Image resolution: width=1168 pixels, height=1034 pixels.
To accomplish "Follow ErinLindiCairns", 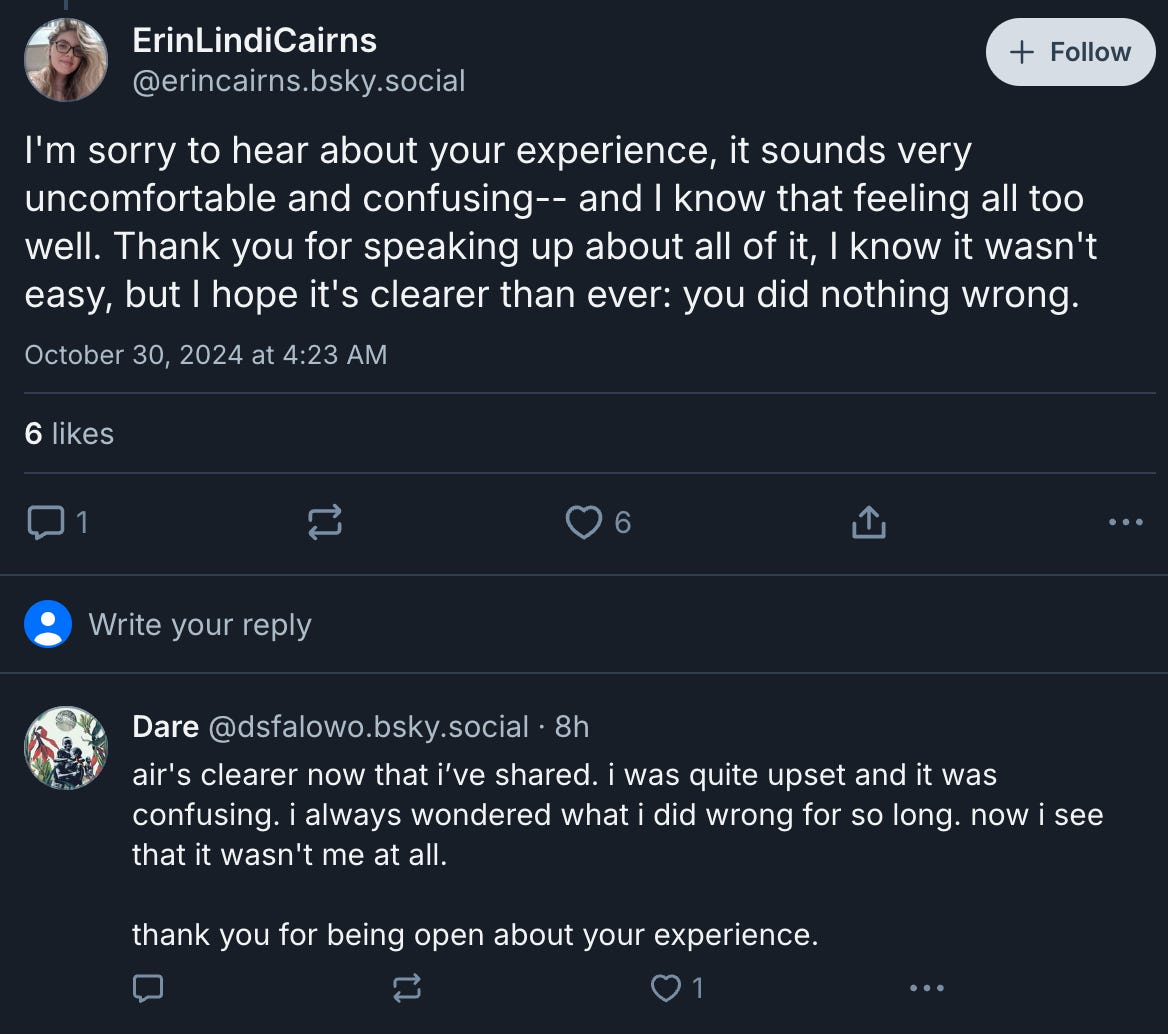I will tap(1071, 52).
